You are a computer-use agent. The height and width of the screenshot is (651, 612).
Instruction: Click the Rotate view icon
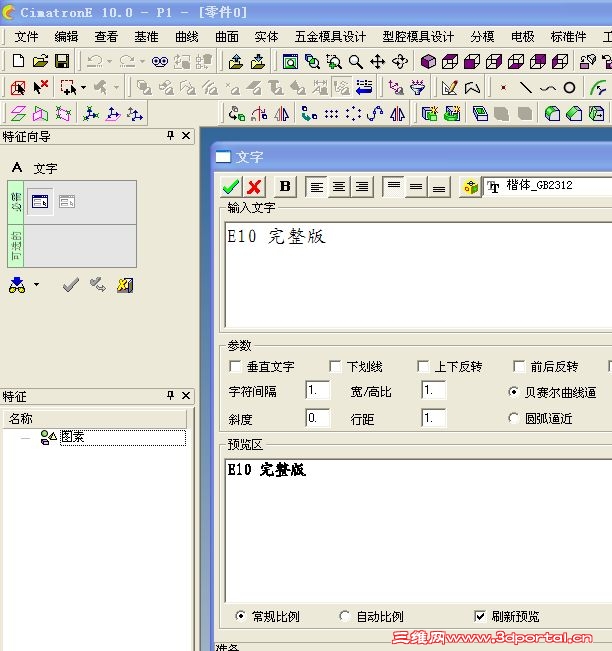[400, 62]
